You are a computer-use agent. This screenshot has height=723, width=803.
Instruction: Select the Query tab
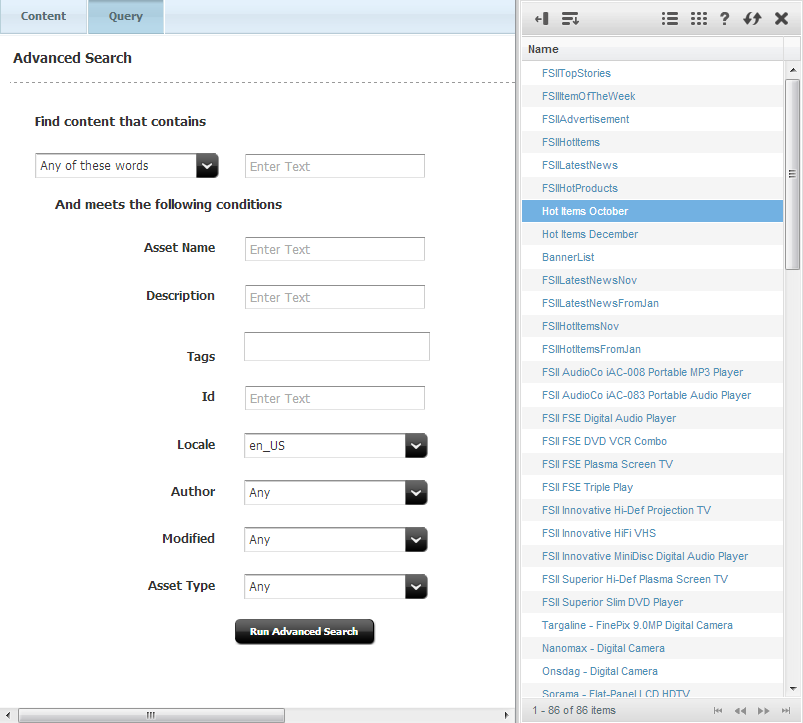pos(126,16)
